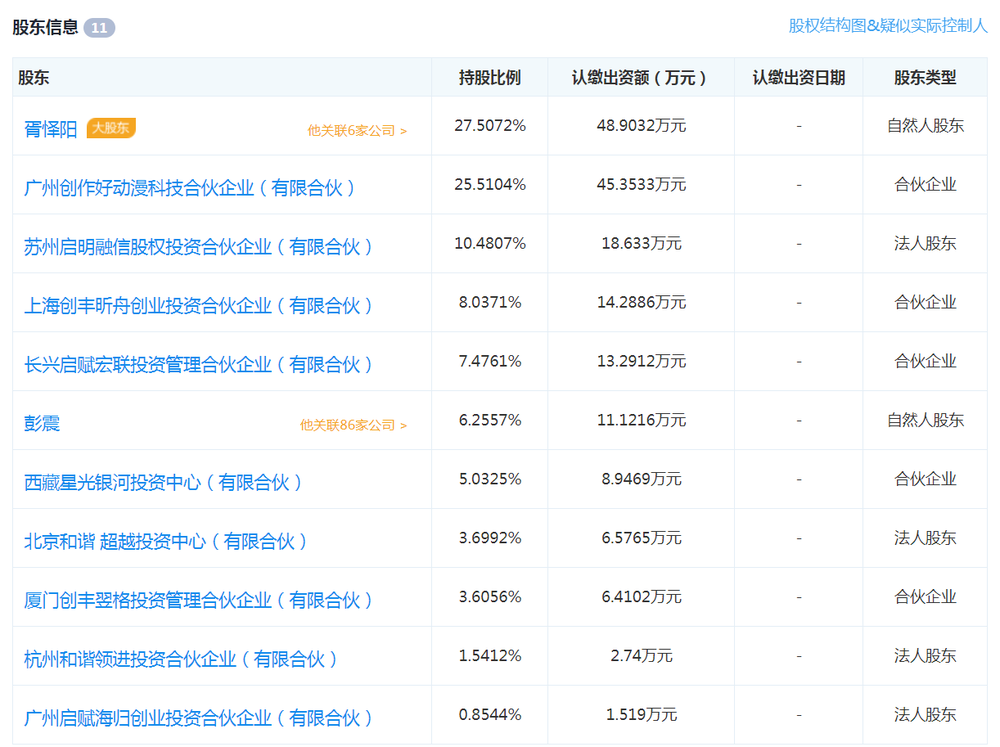Viewport: 1000px width, 747px height.
Task: Click the 股东 column header
Action: pos(33,78)
